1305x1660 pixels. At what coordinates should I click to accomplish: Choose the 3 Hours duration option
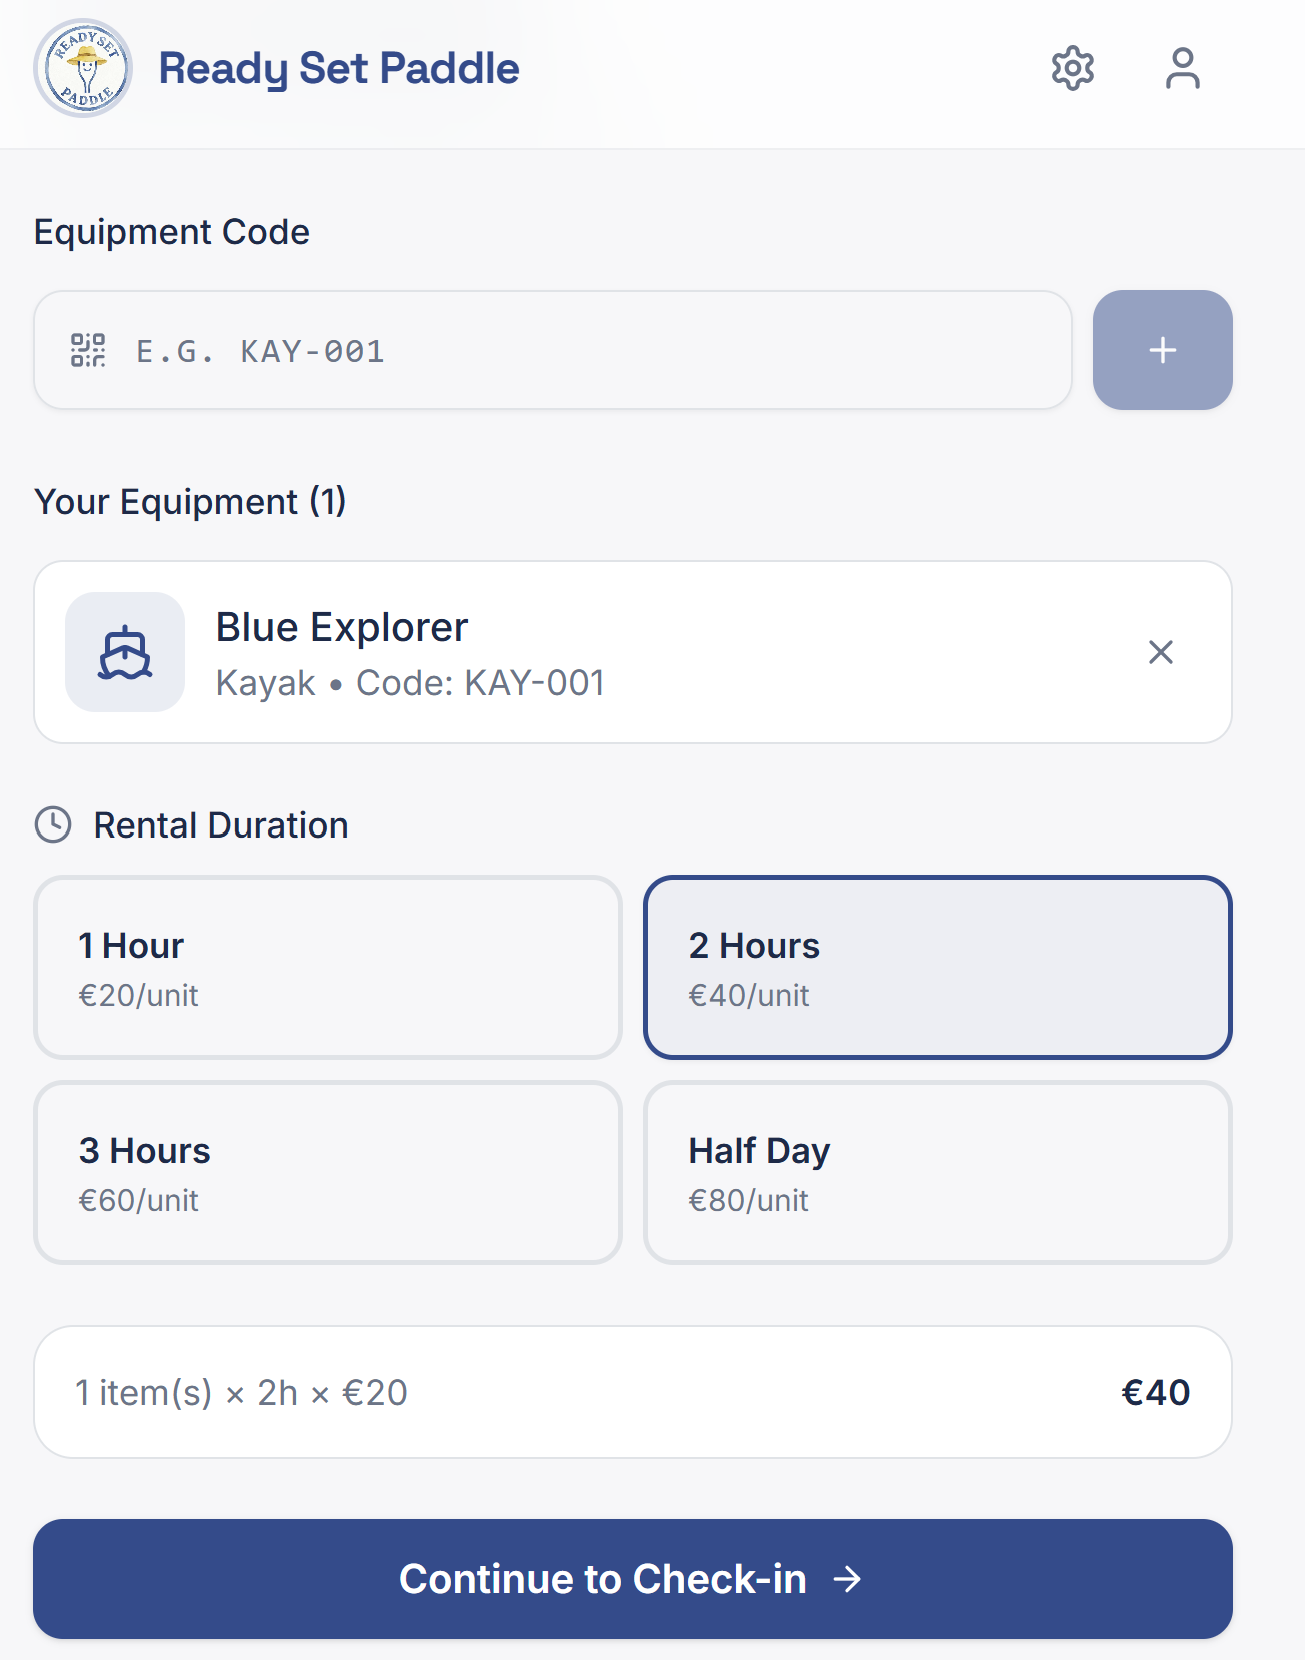[328, 1172]
